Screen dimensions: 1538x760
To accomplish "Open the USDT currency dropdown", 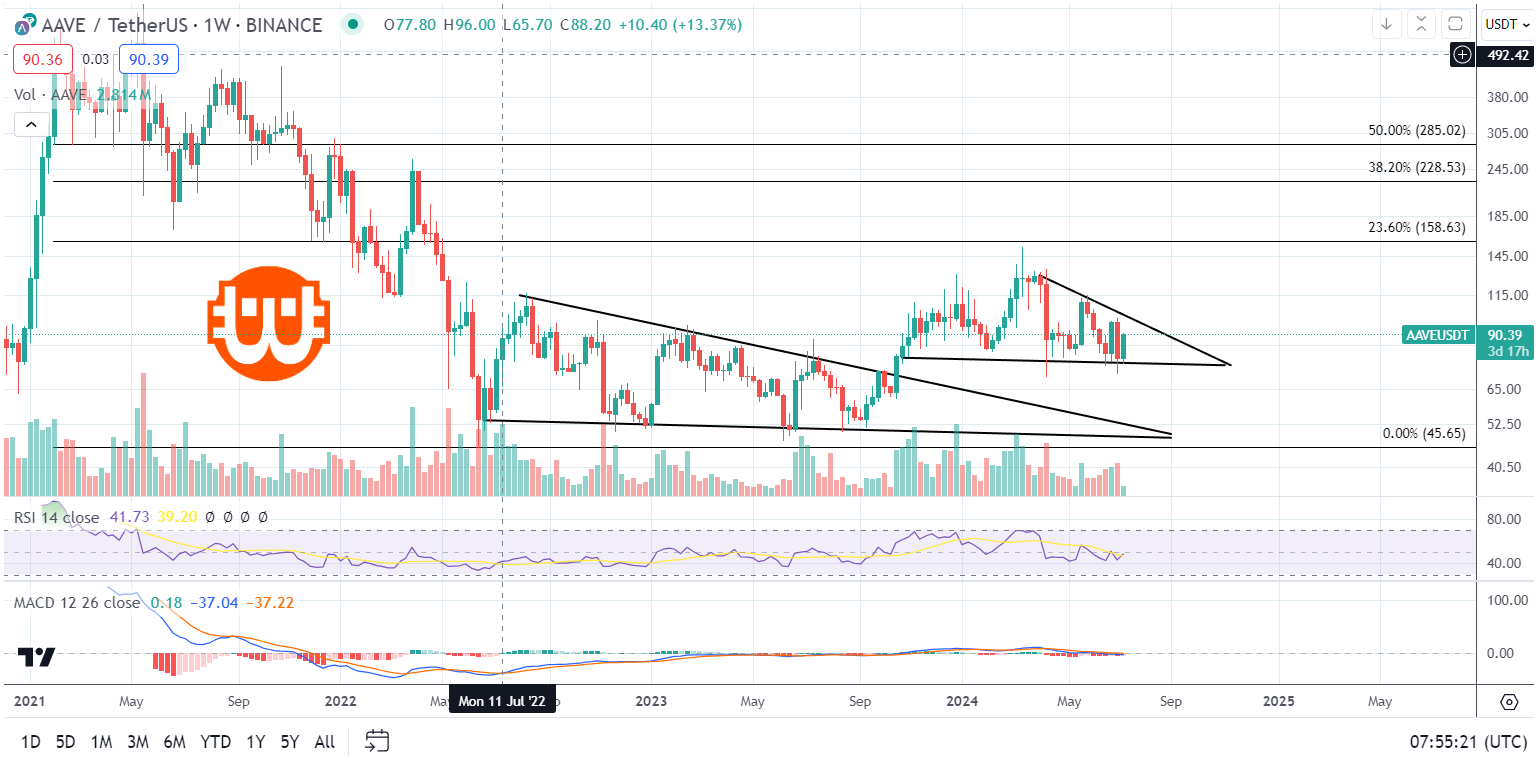I will click(1506, 24).
